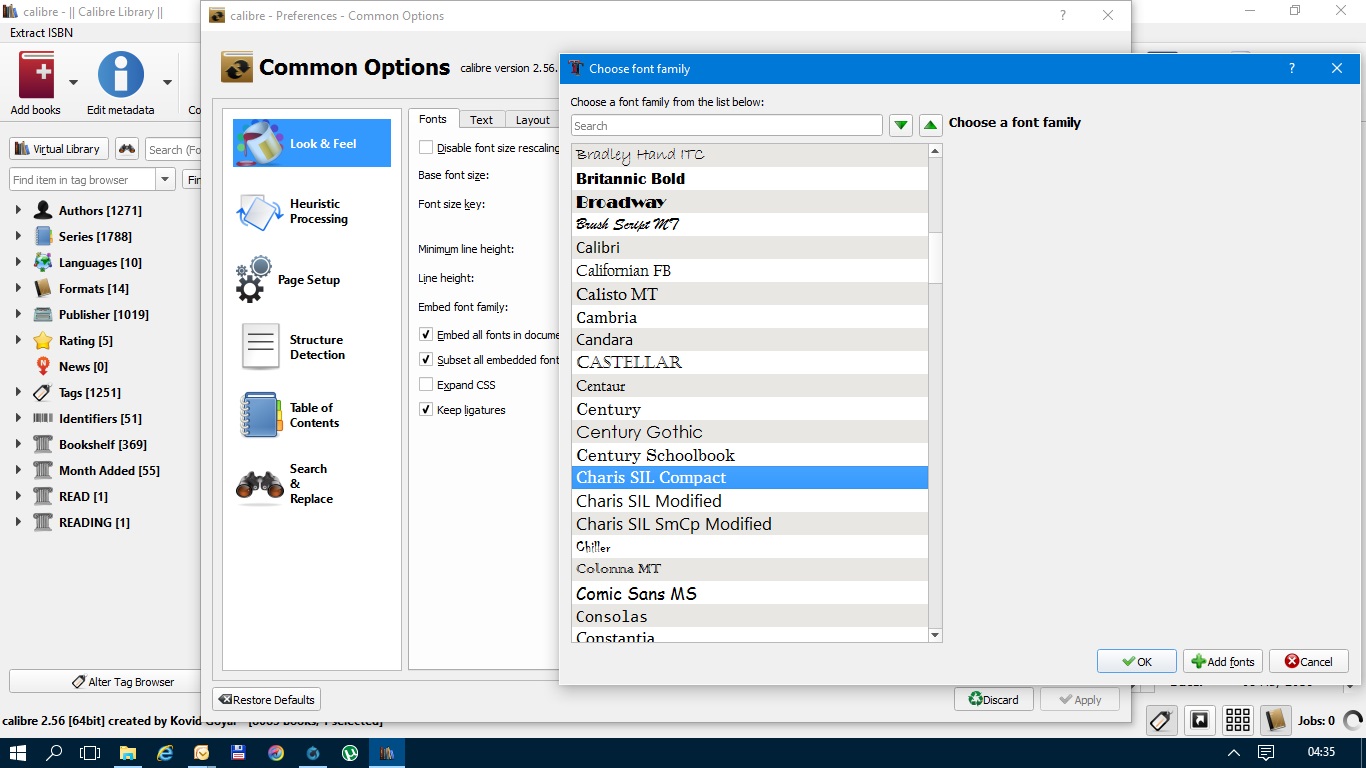
Task: Expand the Authors category in tag browser
Action: tap(17, 211)
